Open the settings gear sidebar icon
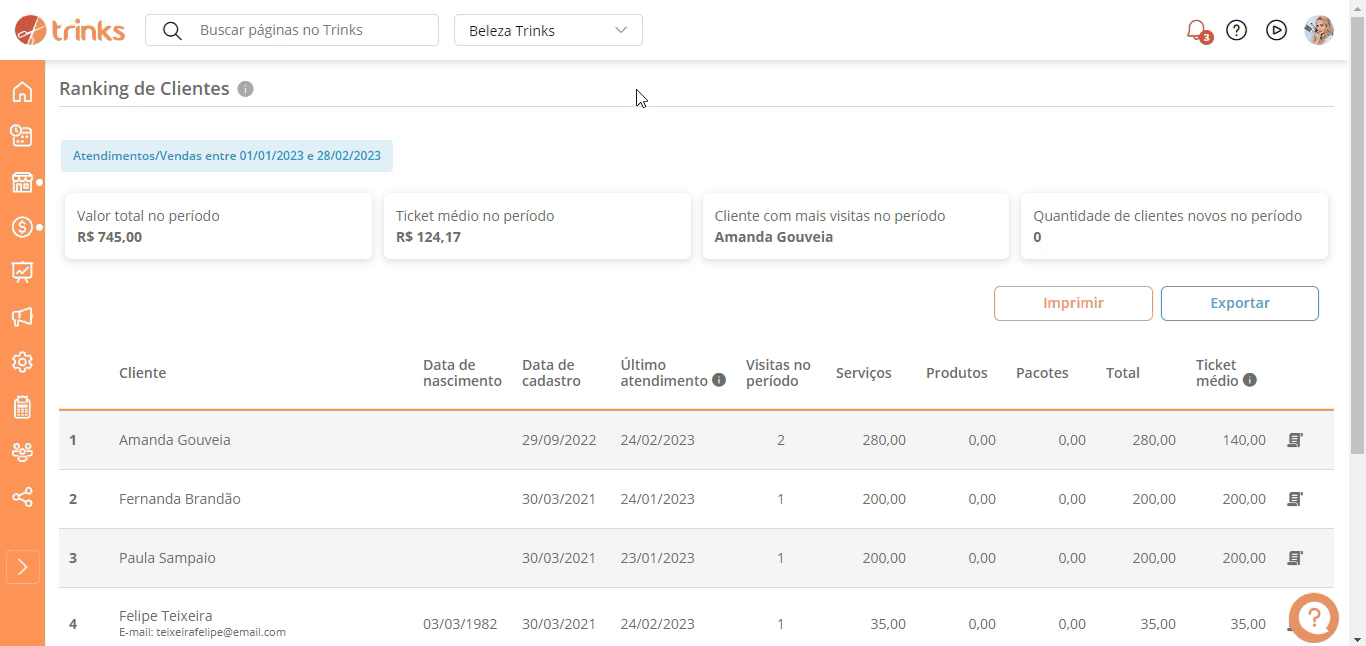Image resolution: width=1366 pixels, height=646 pixels. (x=22, y=362)
